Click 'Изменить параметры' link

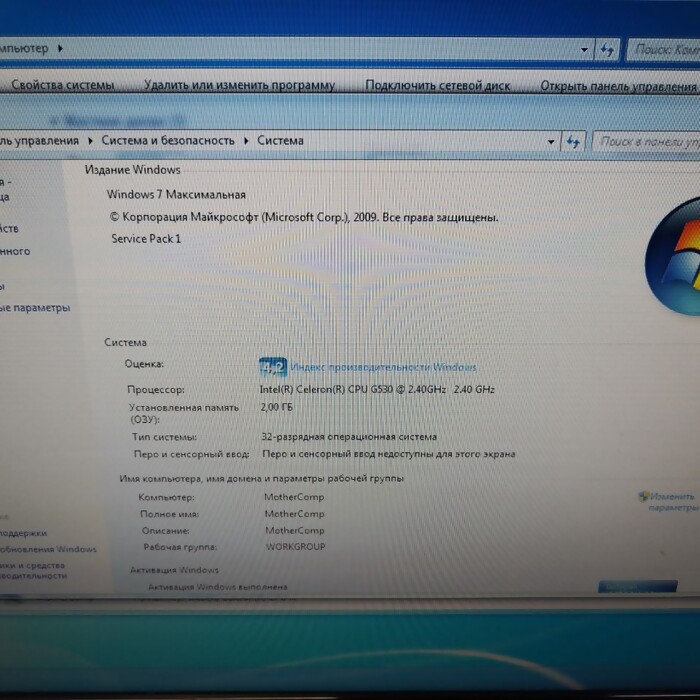coord(673,502)
